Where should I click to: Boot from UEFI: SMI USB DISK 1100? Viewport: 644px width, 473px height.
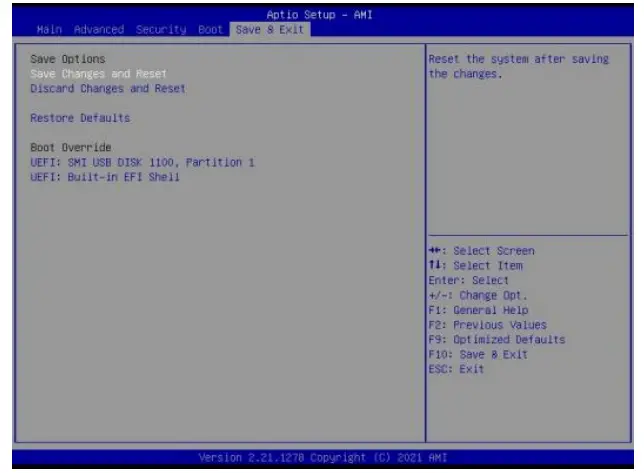coord(143,163)
